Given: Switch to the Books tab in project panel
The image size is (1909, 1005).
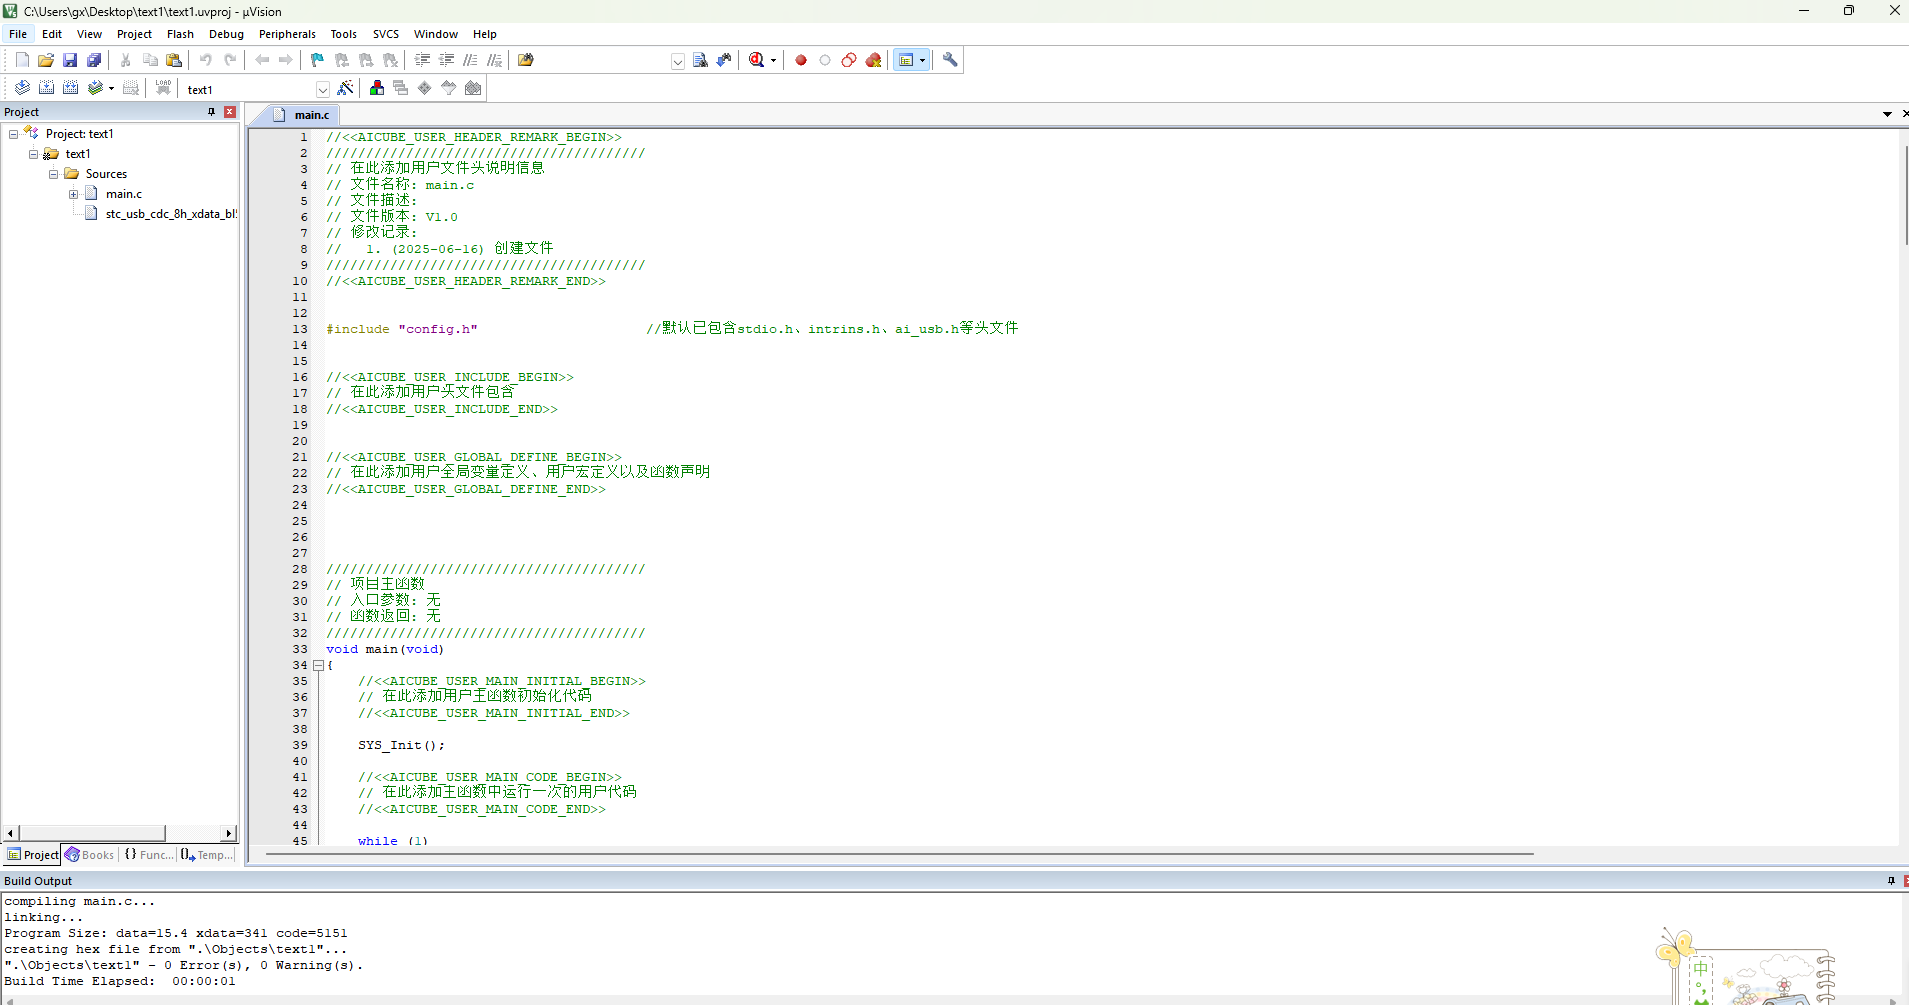Looking at the screenshot, I should [90, 855].
